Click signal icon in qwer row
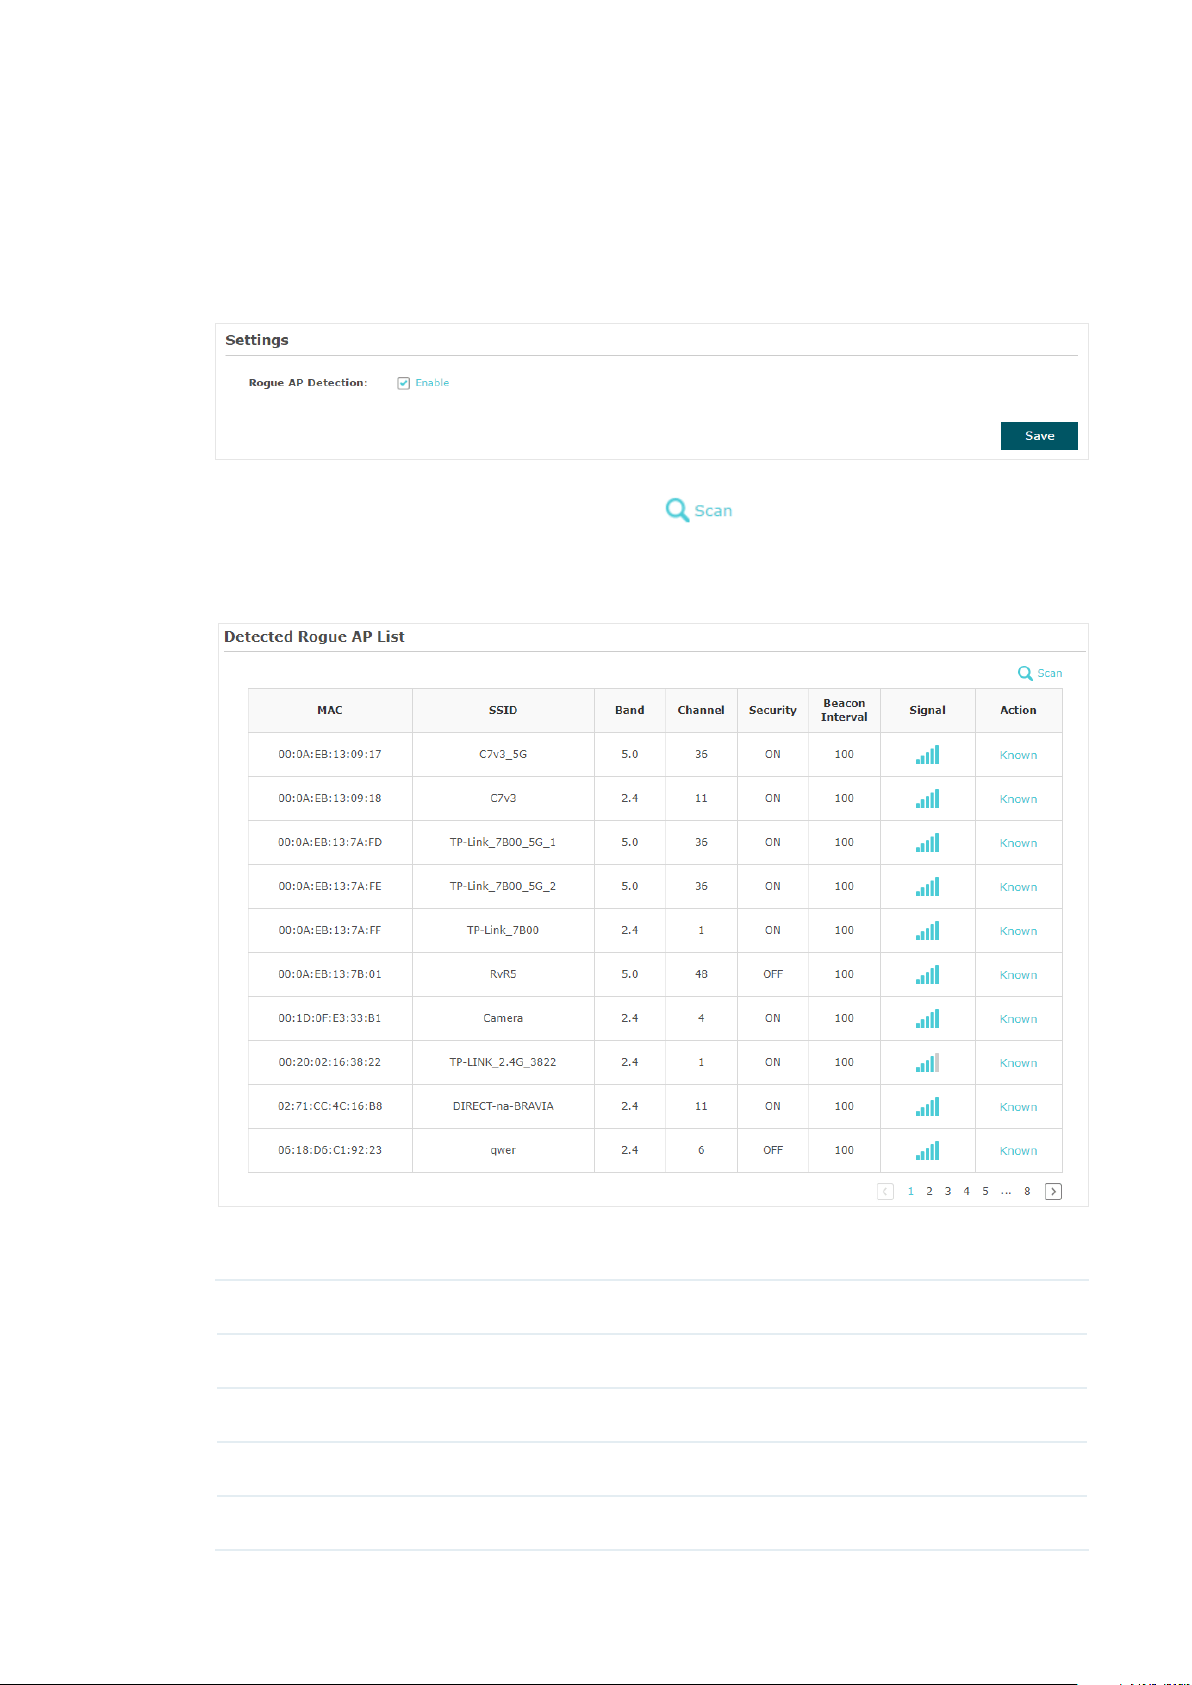The image size is (1192, 1685). 927,1151
